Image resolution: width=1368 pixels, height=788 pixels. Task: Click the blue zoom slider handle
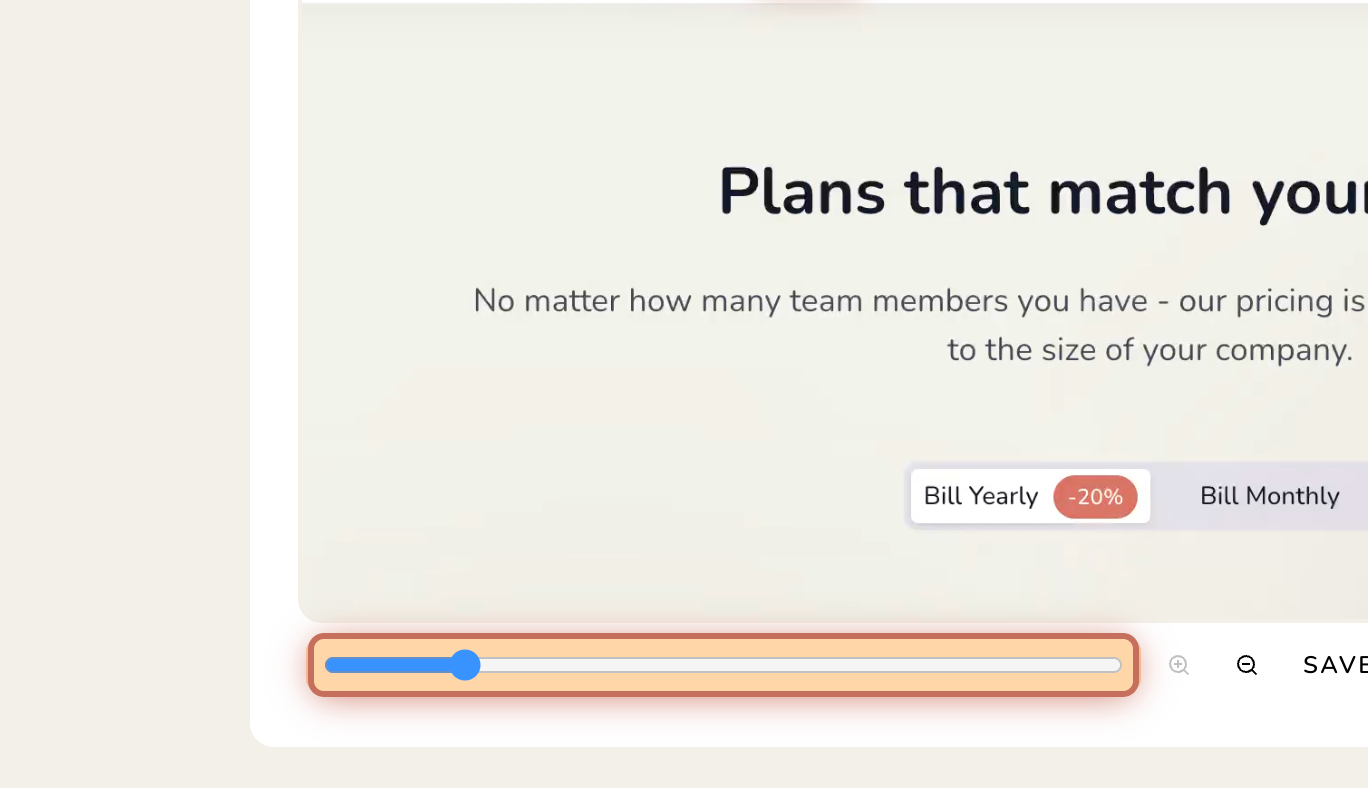(x=464, y=665)
